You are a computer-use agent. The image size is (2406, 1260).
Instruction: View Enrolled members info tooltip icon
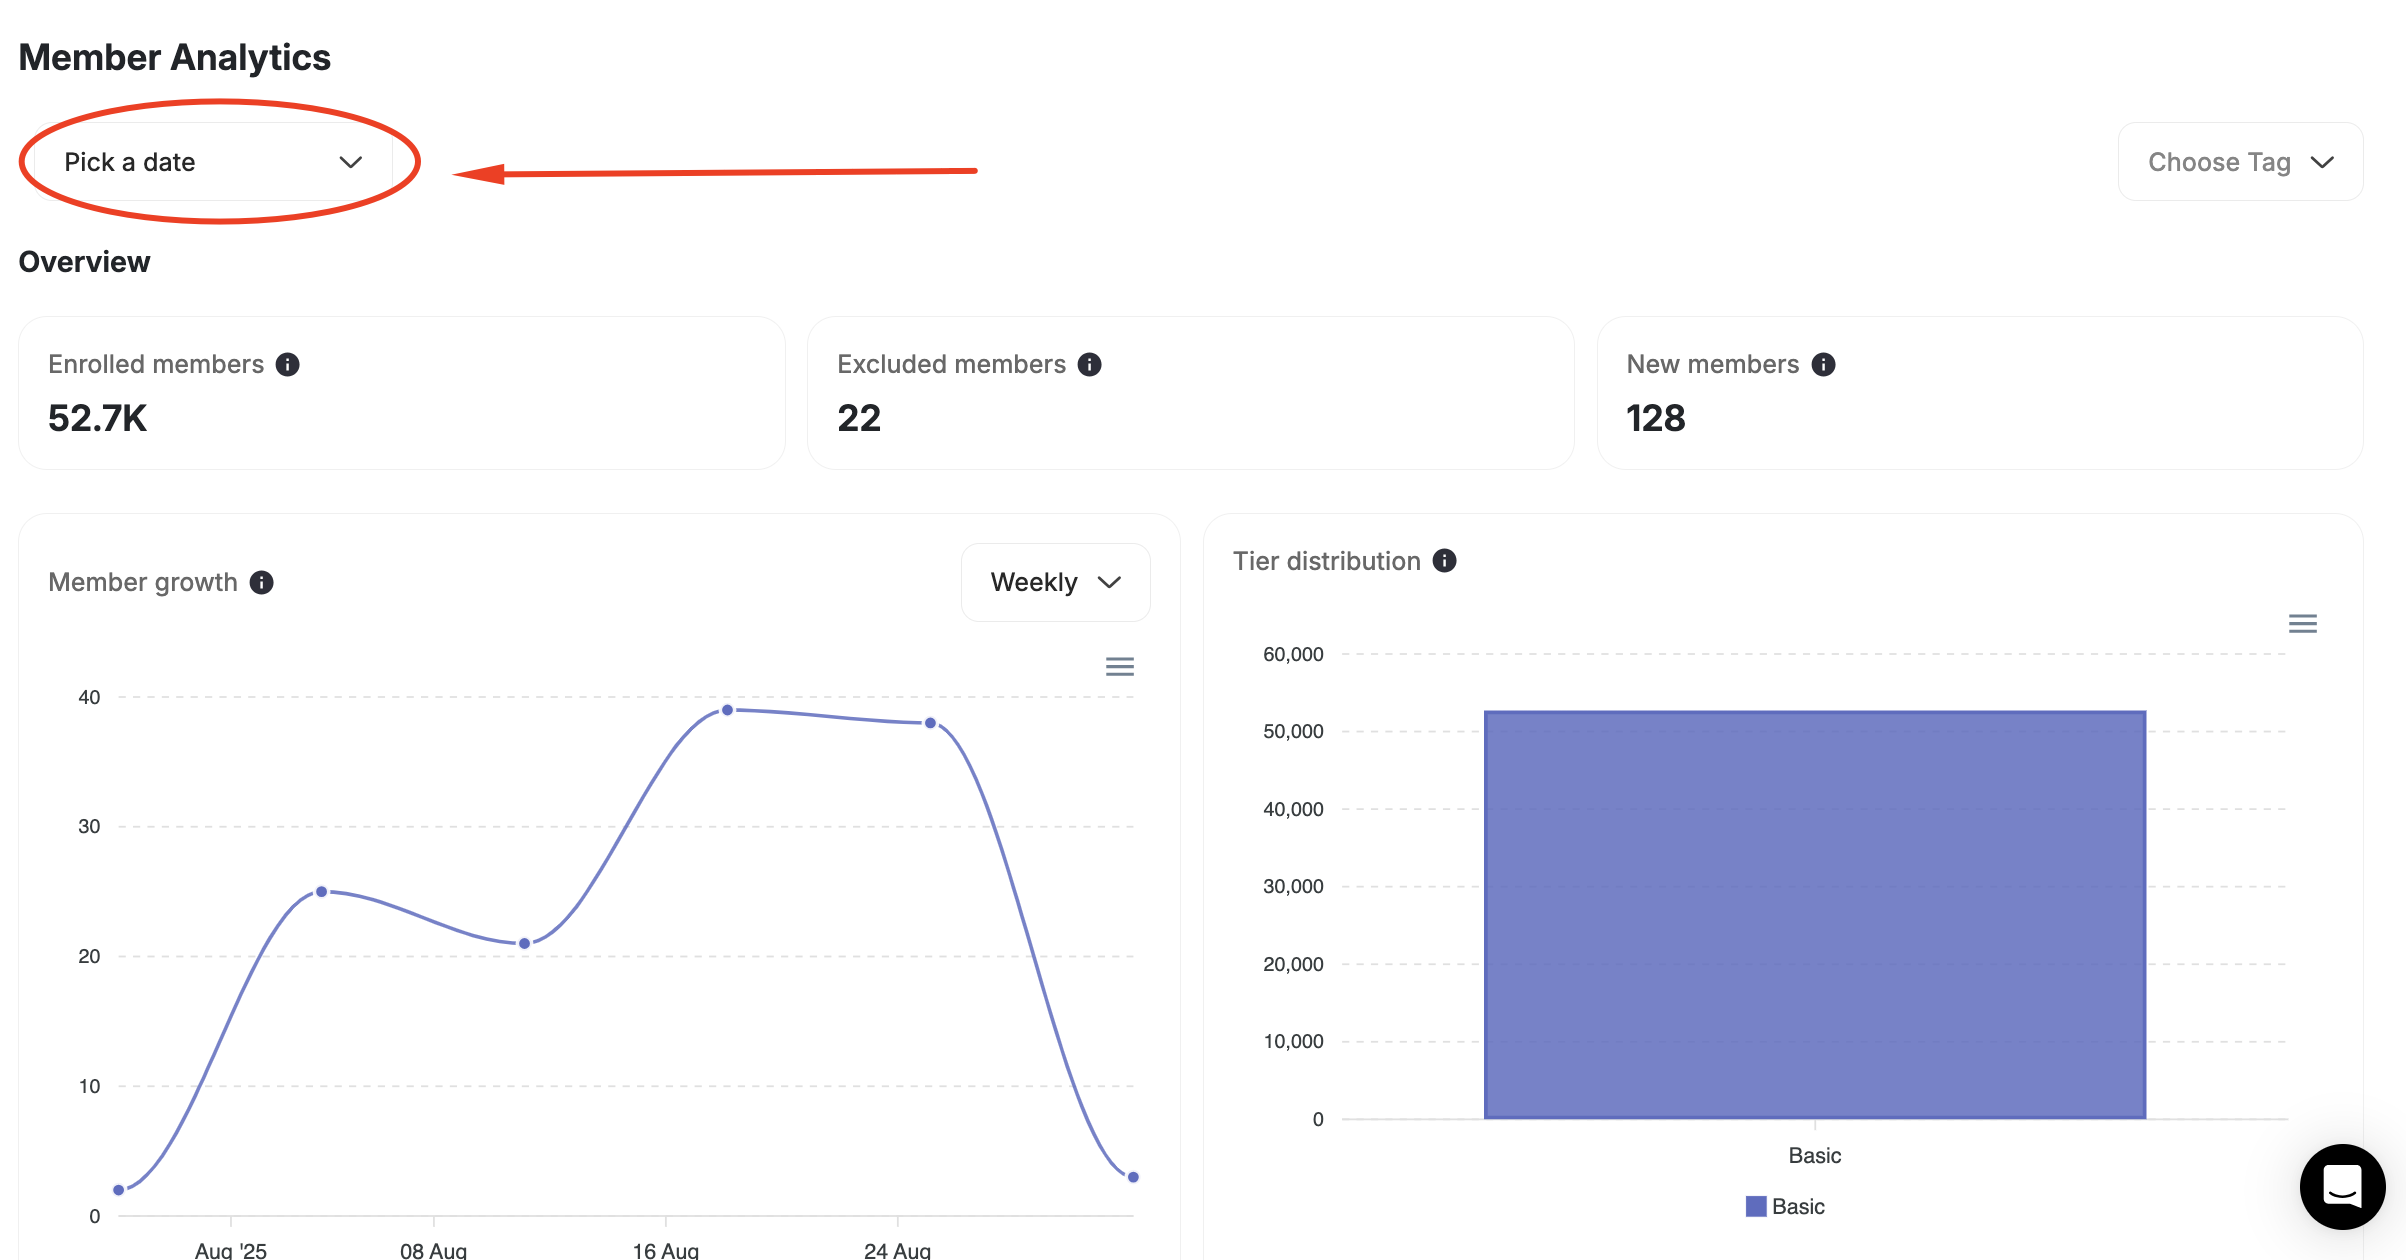click(x=290, y=365)
